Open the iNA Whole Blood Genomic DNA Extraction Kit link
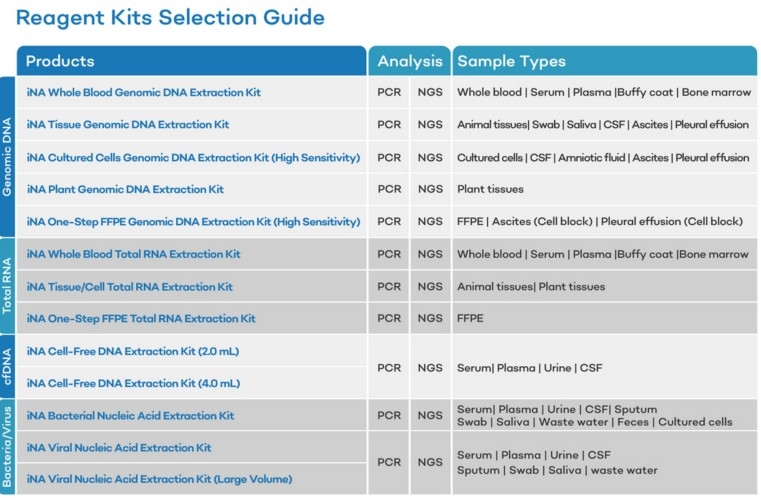Viewport: 761px width, 503px height. click(143, 92)
